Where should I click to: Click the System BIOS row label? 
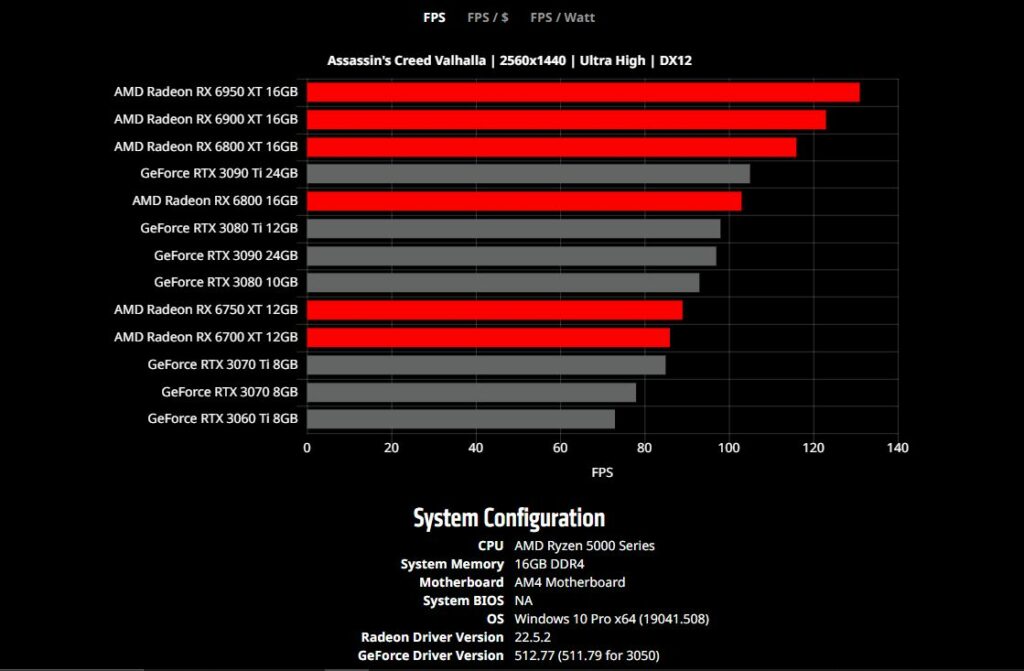point(463,601)
